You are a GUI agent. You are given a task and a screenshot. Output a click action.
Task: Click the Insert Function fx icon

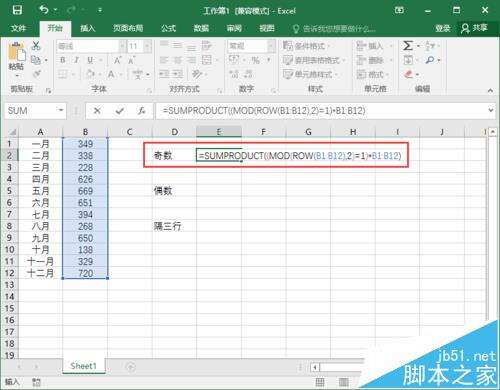click(141, 110)
